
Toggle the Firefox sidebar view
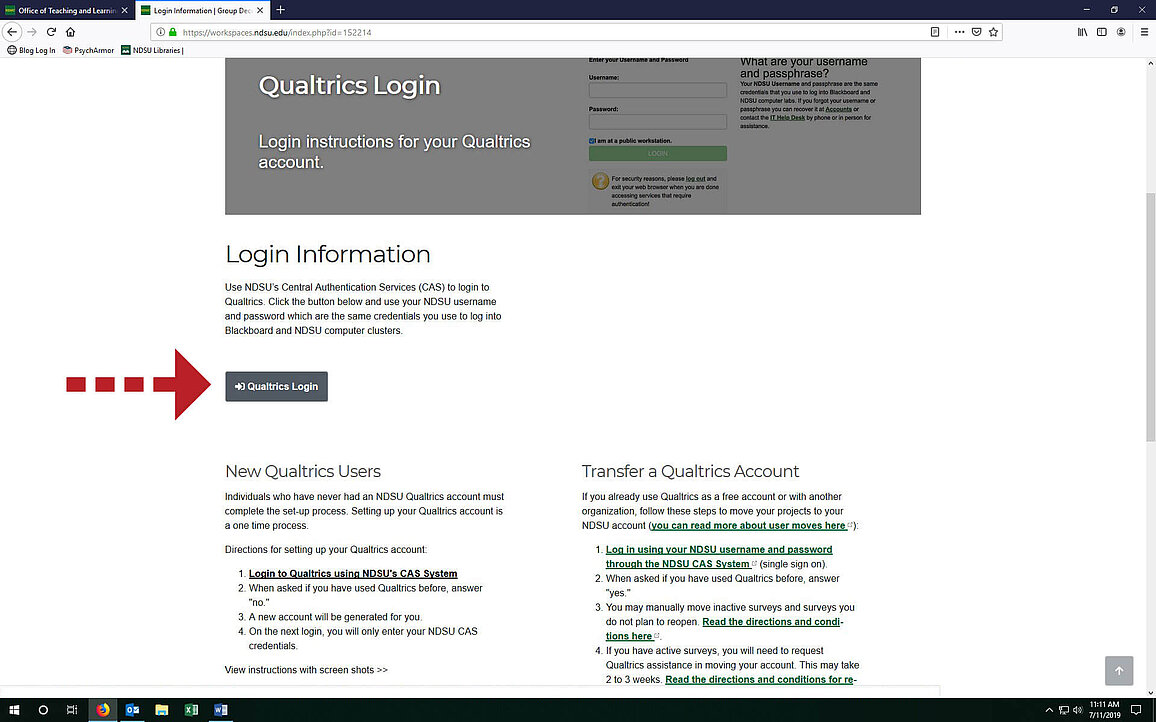click(x=1102, y=32)
